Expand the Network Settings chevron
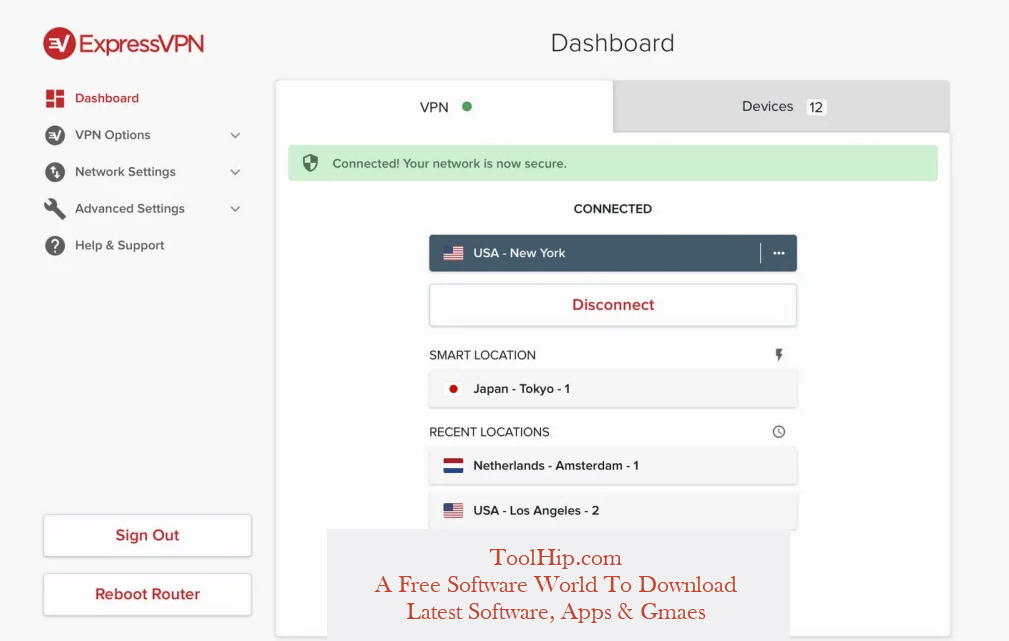Image resolution: width=1009 pixels, height=641 pixels. 236,172
